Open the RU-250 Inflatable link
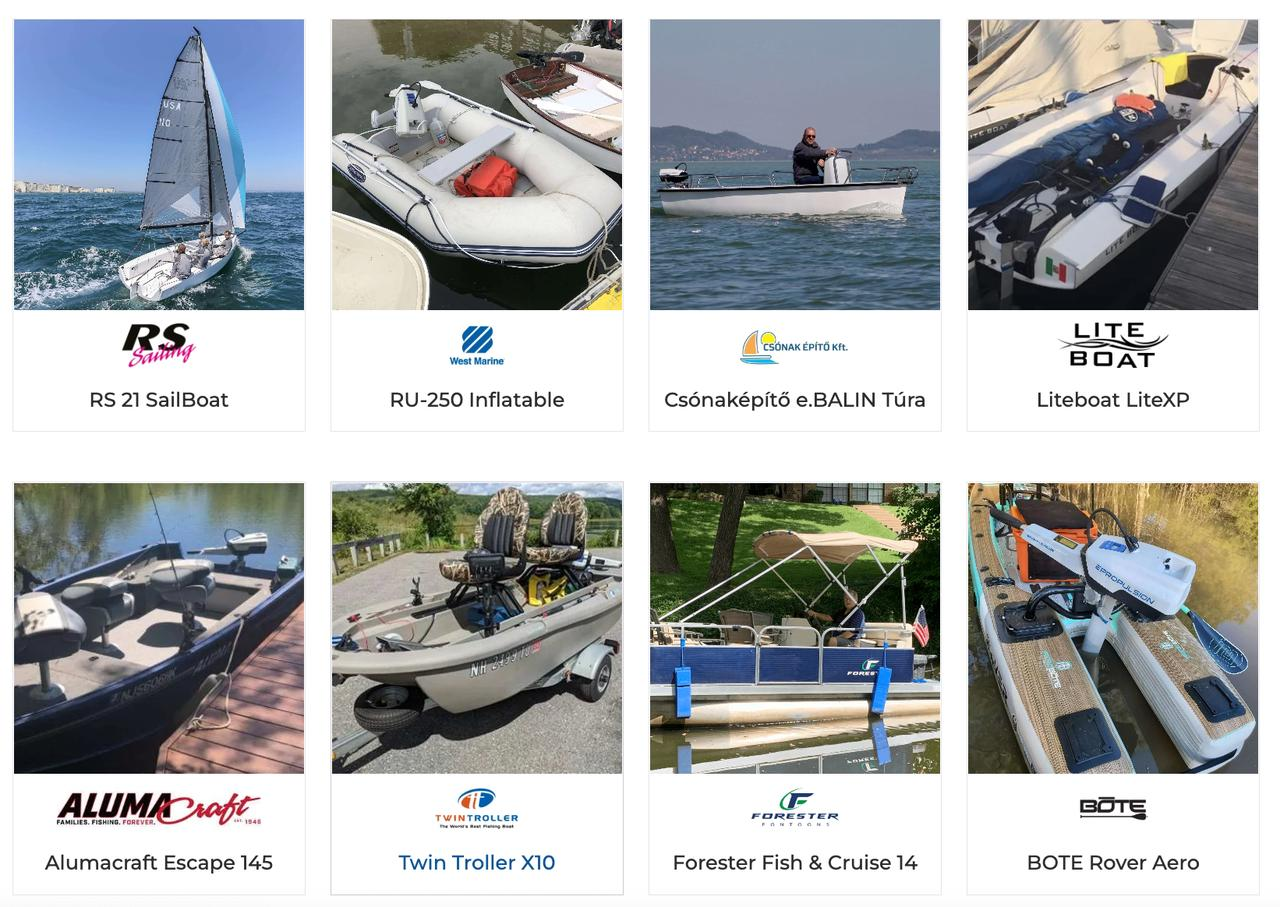The image size is (1280, 907). point(477,400)
